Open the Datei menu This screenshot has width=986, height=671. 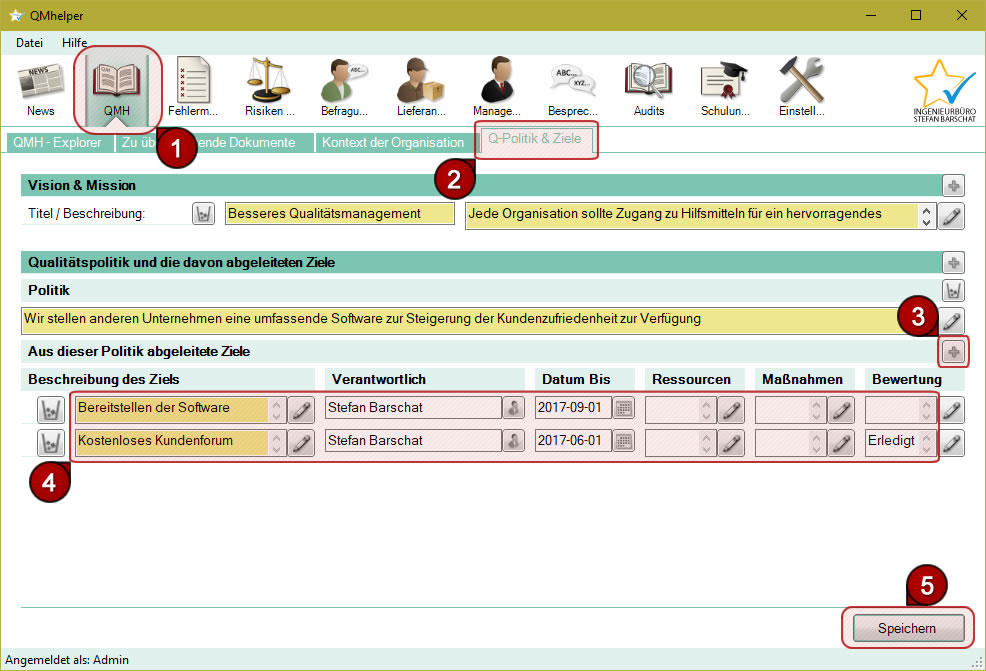pos(29,43)
